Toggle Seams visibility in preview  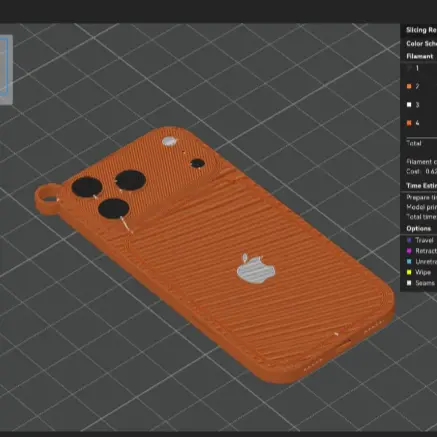409,283
